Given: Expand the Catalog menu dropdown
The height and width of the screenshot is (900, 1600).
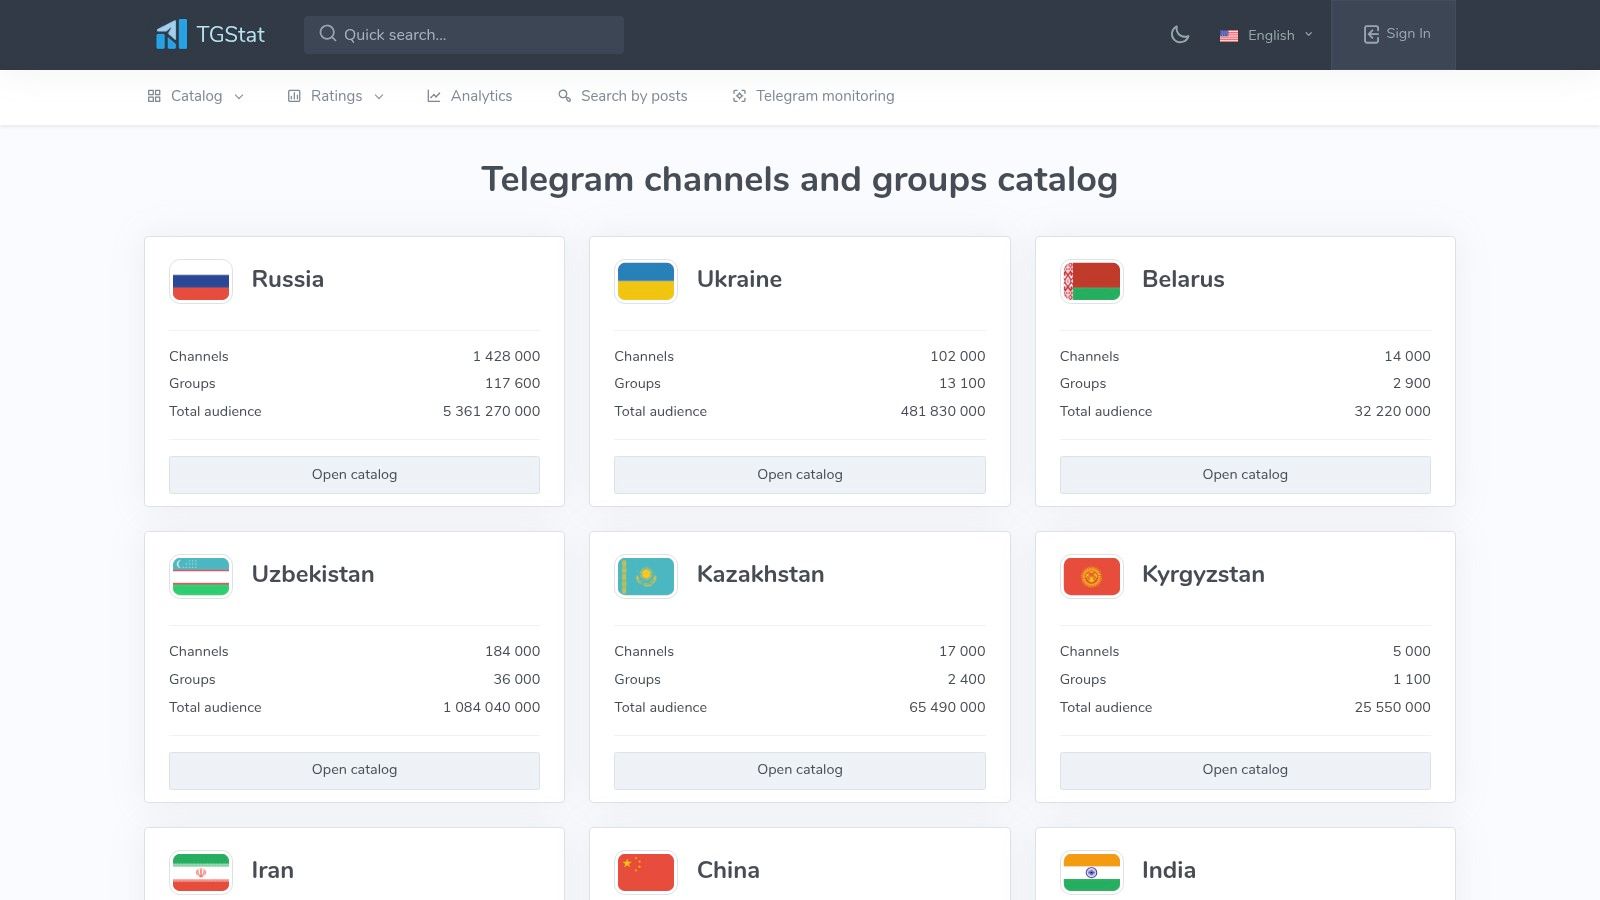Looking at the screenshot, I should [196, 96].
